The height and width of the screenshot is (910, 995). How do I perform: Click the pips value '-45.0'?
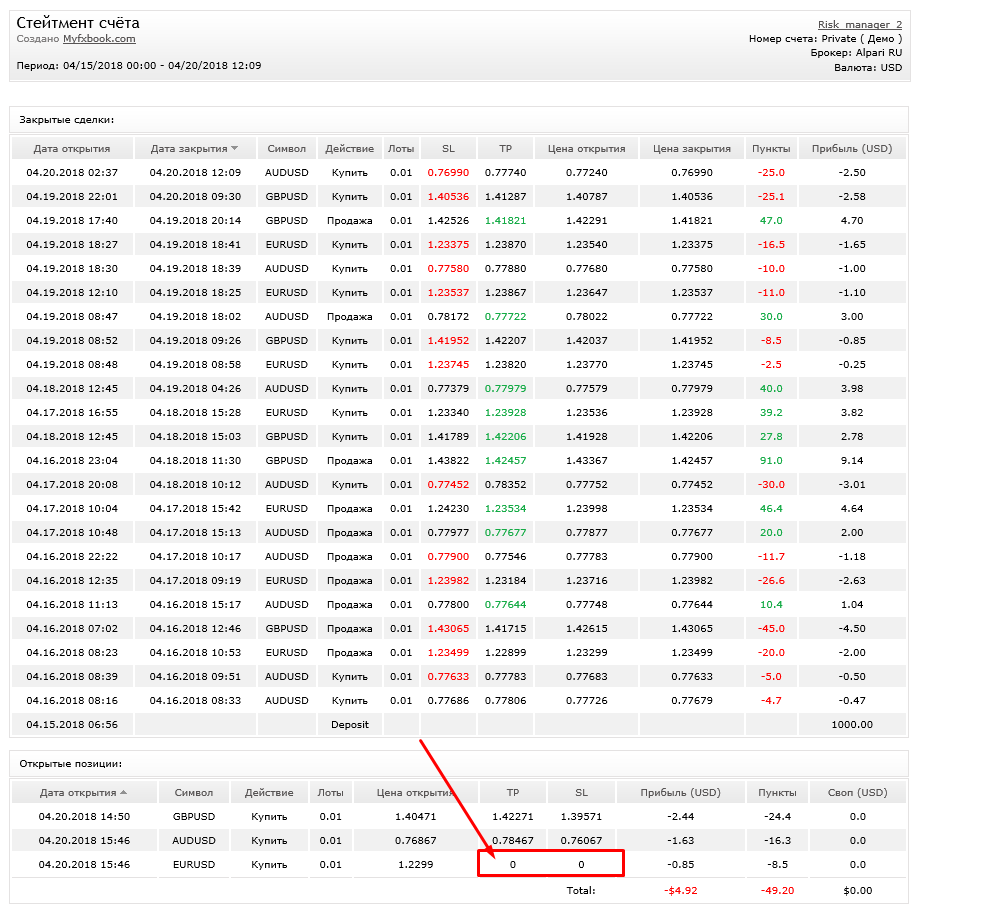point(771,629)
